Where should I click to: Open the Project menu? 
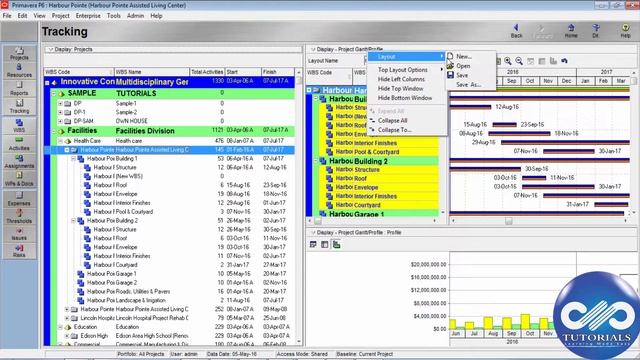pos(60,16)
